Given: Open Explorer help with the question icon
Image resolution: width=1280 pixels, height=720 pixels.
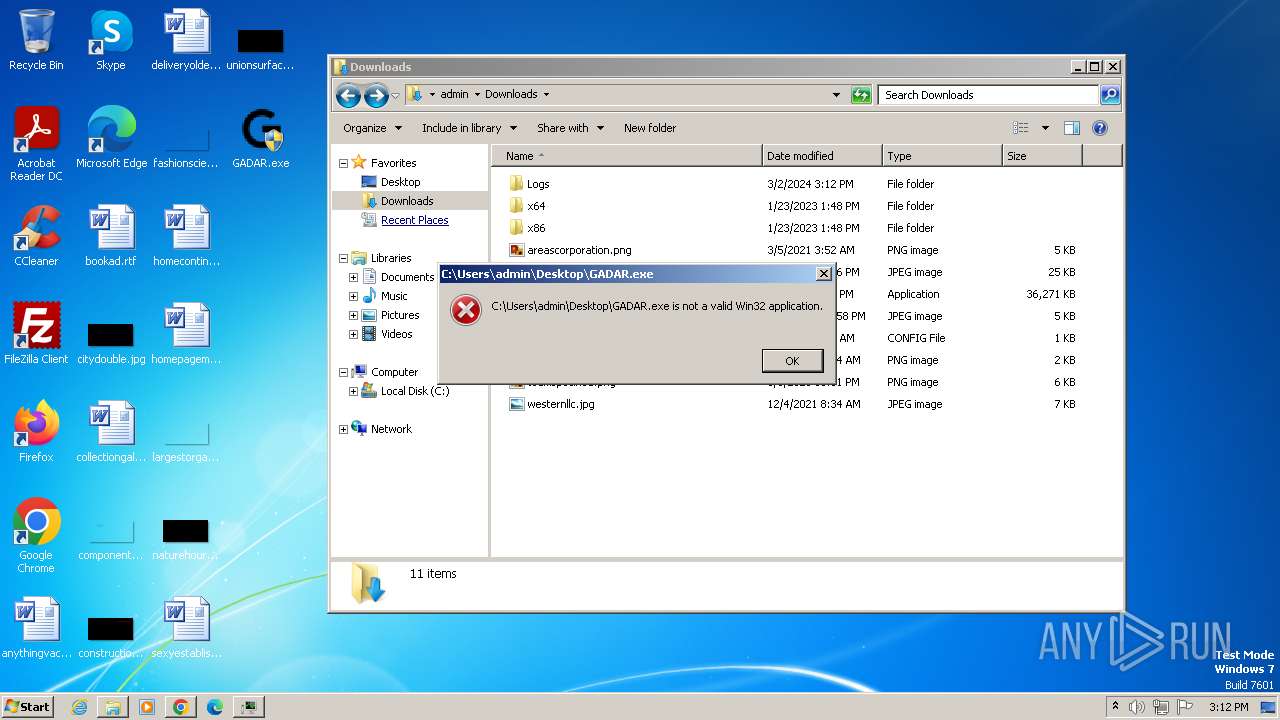Looking at the screenshot, I should pos(1100,128).
